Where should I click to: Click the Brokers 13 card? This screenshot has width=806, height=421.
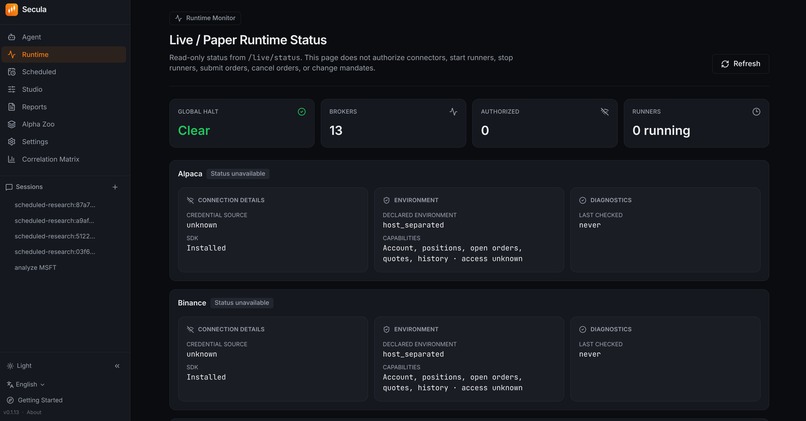click(x=393, y=123)
